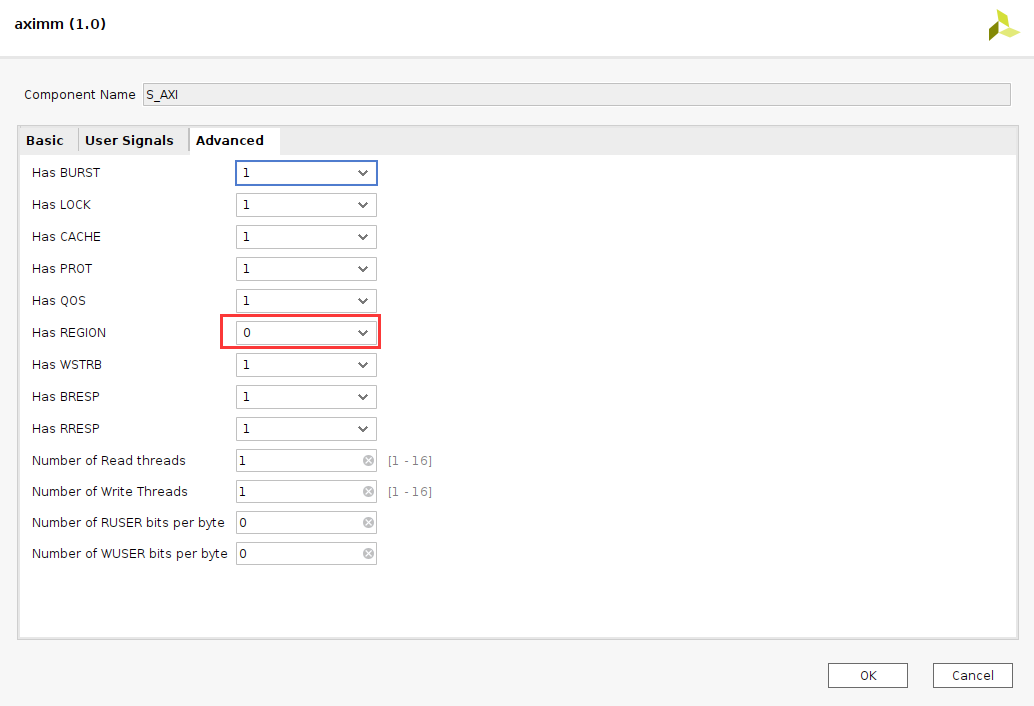1034x706 pixels.
Task: Click the 'Has REGION' label text
Action: tap(69, 333)
